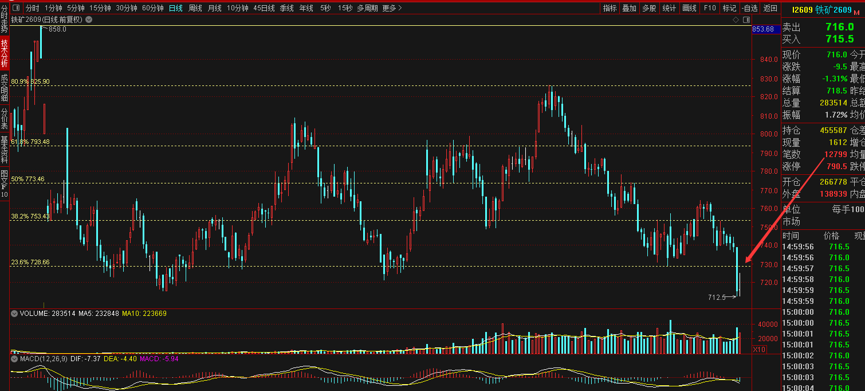Click the 时间 column header in tick list
The width and height of the screenshot is (865, 391).
click(x=792, y=235)
